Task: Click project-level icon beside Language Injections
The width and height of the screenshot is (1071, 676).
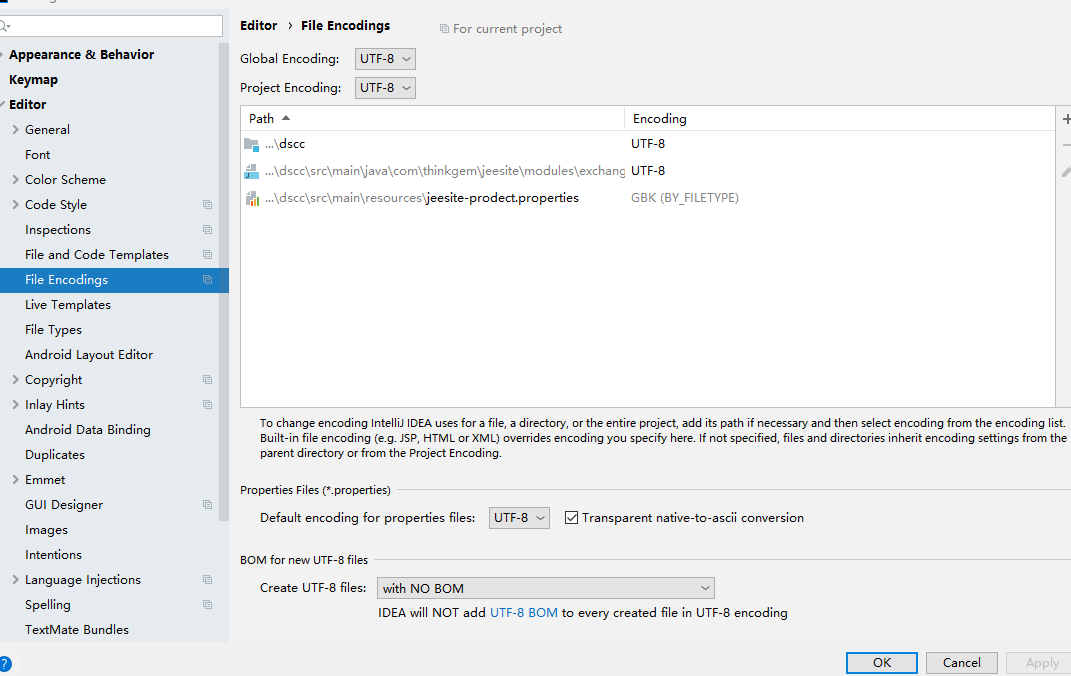Action: tap(208, 580)
